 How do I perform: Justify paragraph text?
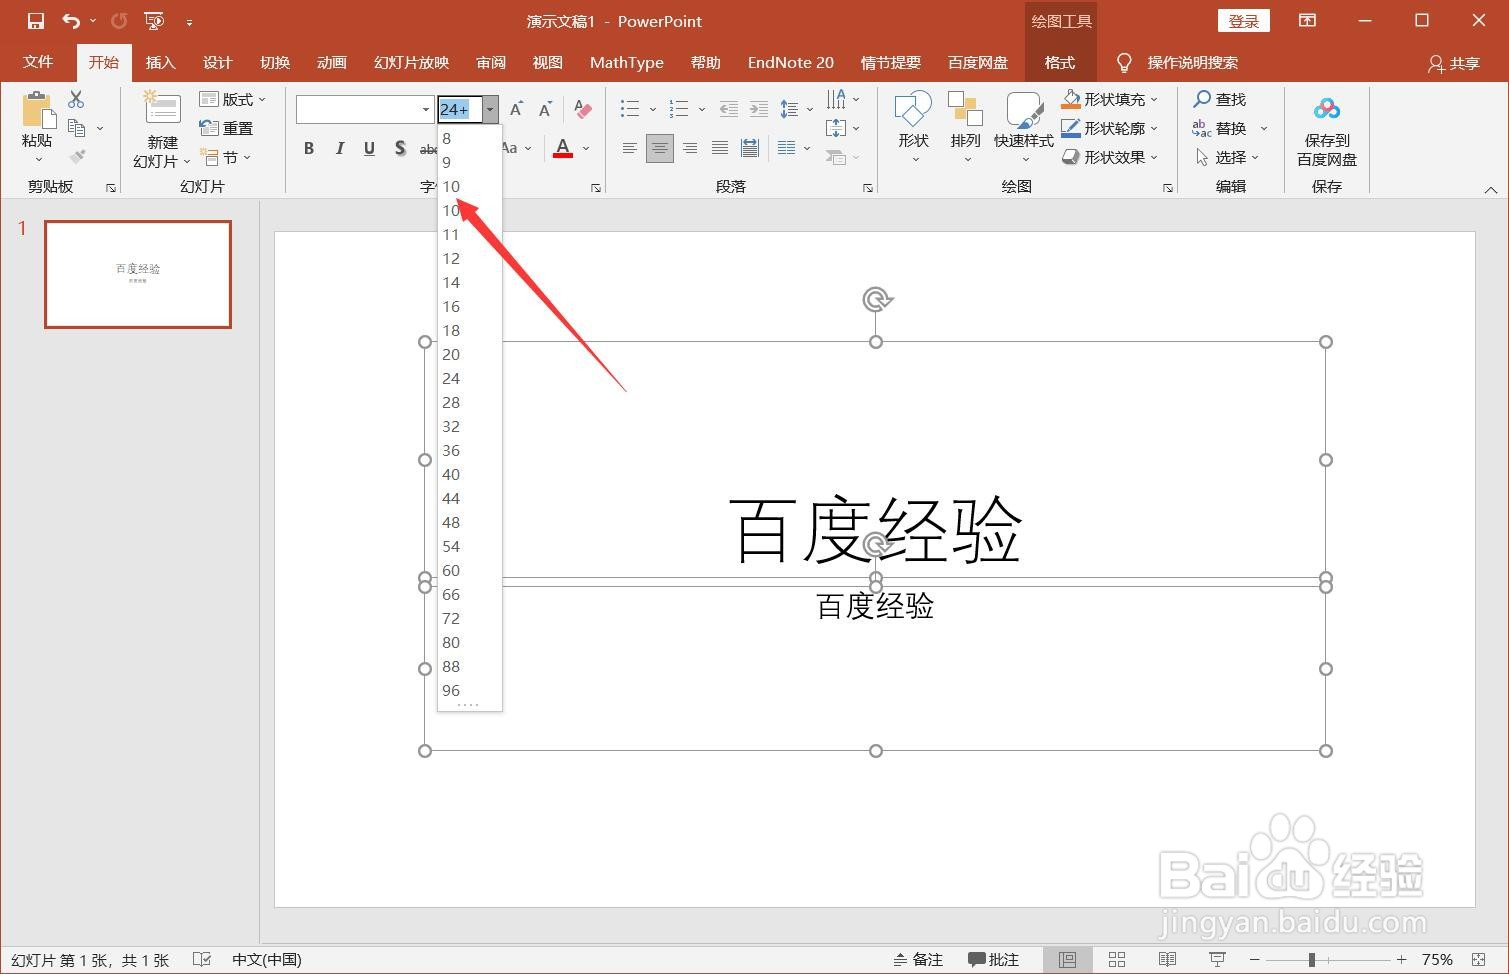pos(720,148)
